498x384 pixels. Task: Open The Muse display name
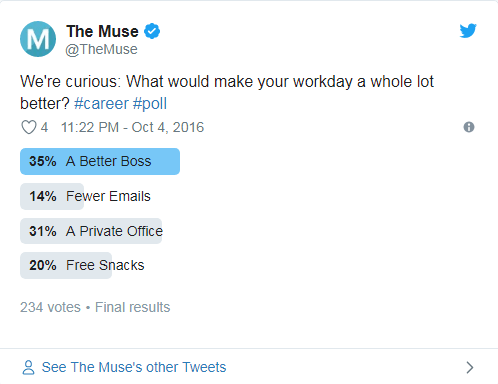coord(102,31)
